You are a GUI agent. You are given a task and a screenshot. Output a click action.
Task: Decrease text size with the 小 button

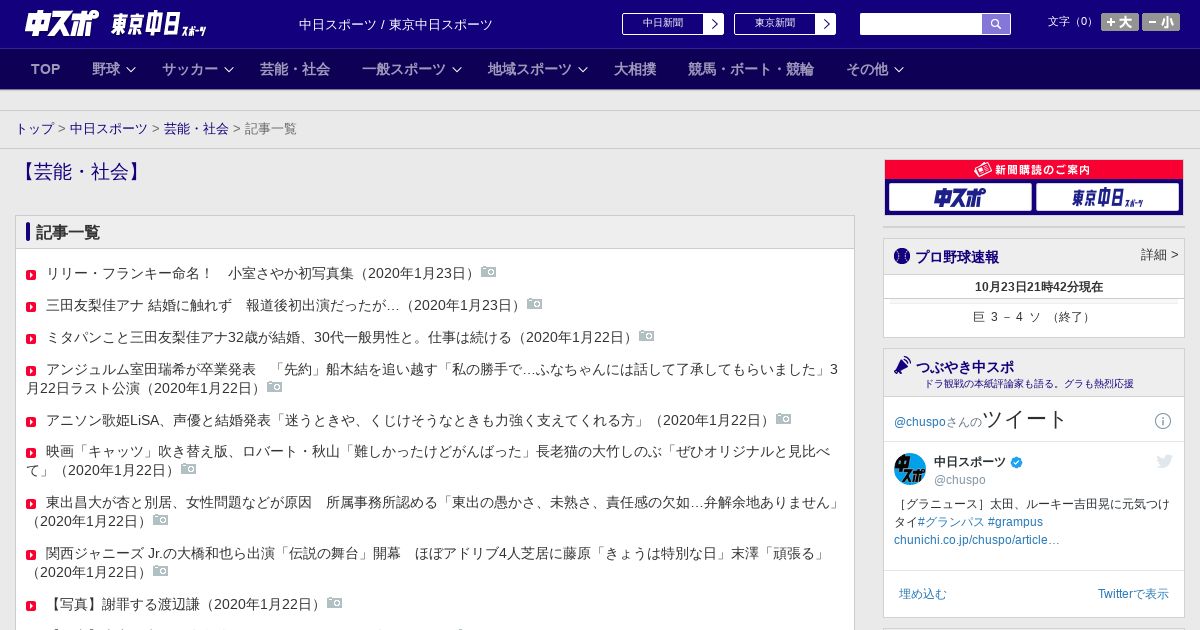pyautogui.click(x=1161, y=22)
